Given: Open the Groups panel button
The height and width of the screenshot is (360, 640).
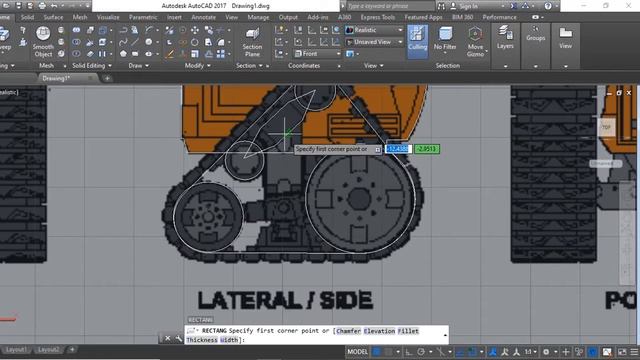Looking at the screenshot, I should (x=536, y=46).
